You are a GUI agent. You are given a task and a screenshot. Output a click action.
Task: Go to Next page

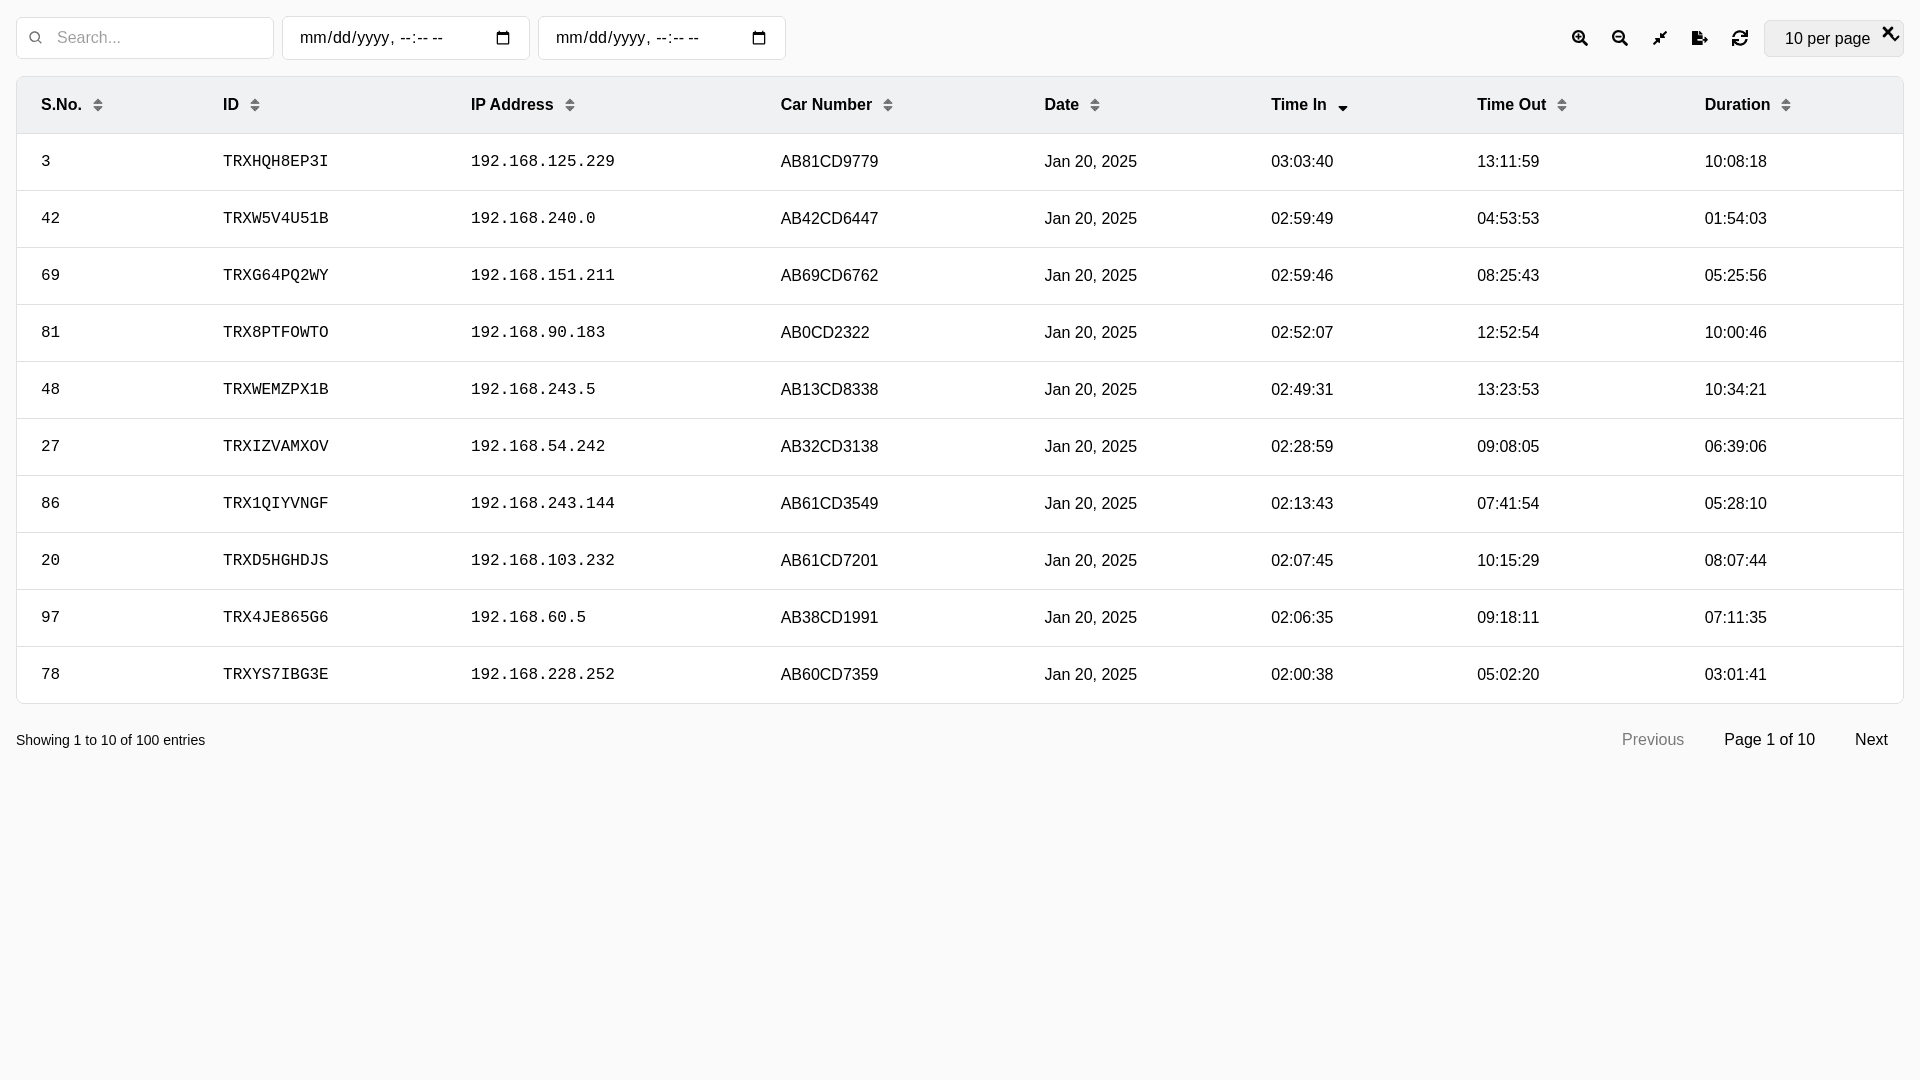coord(1870,740)
